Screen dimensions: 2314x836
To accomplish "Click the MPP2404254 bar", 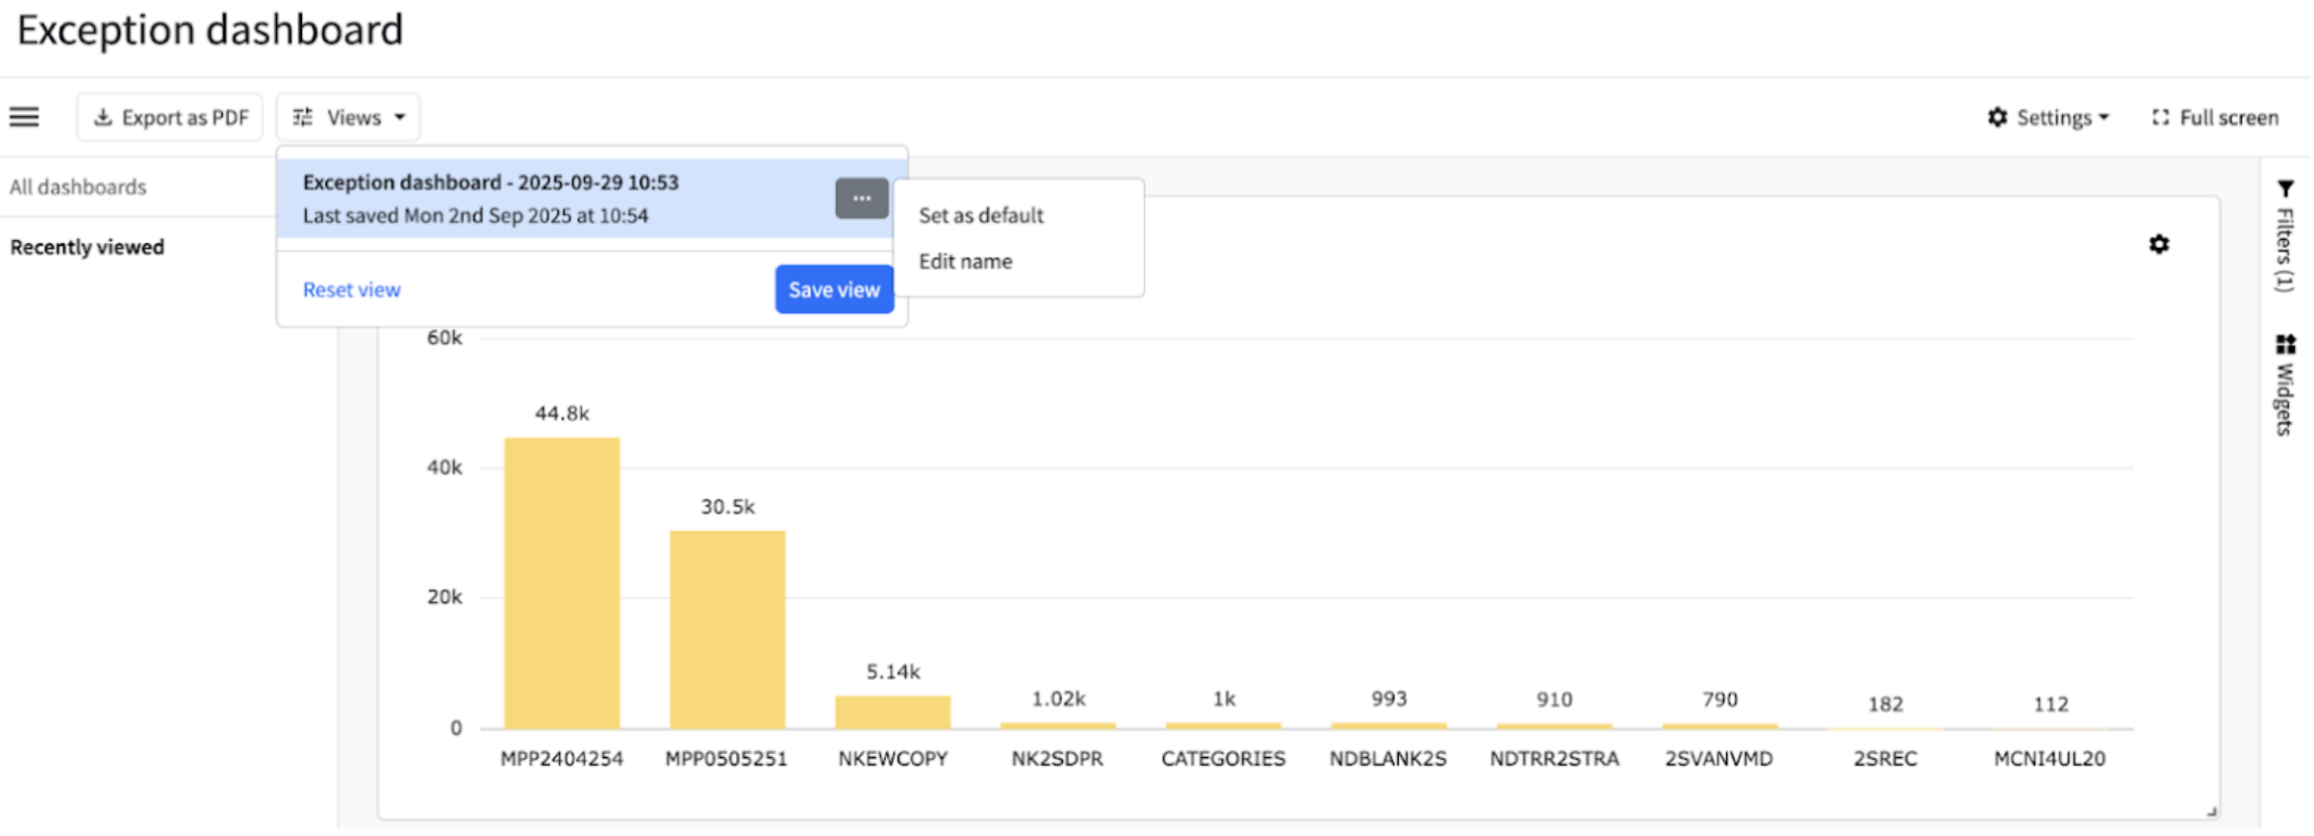I will coord(562,583).
